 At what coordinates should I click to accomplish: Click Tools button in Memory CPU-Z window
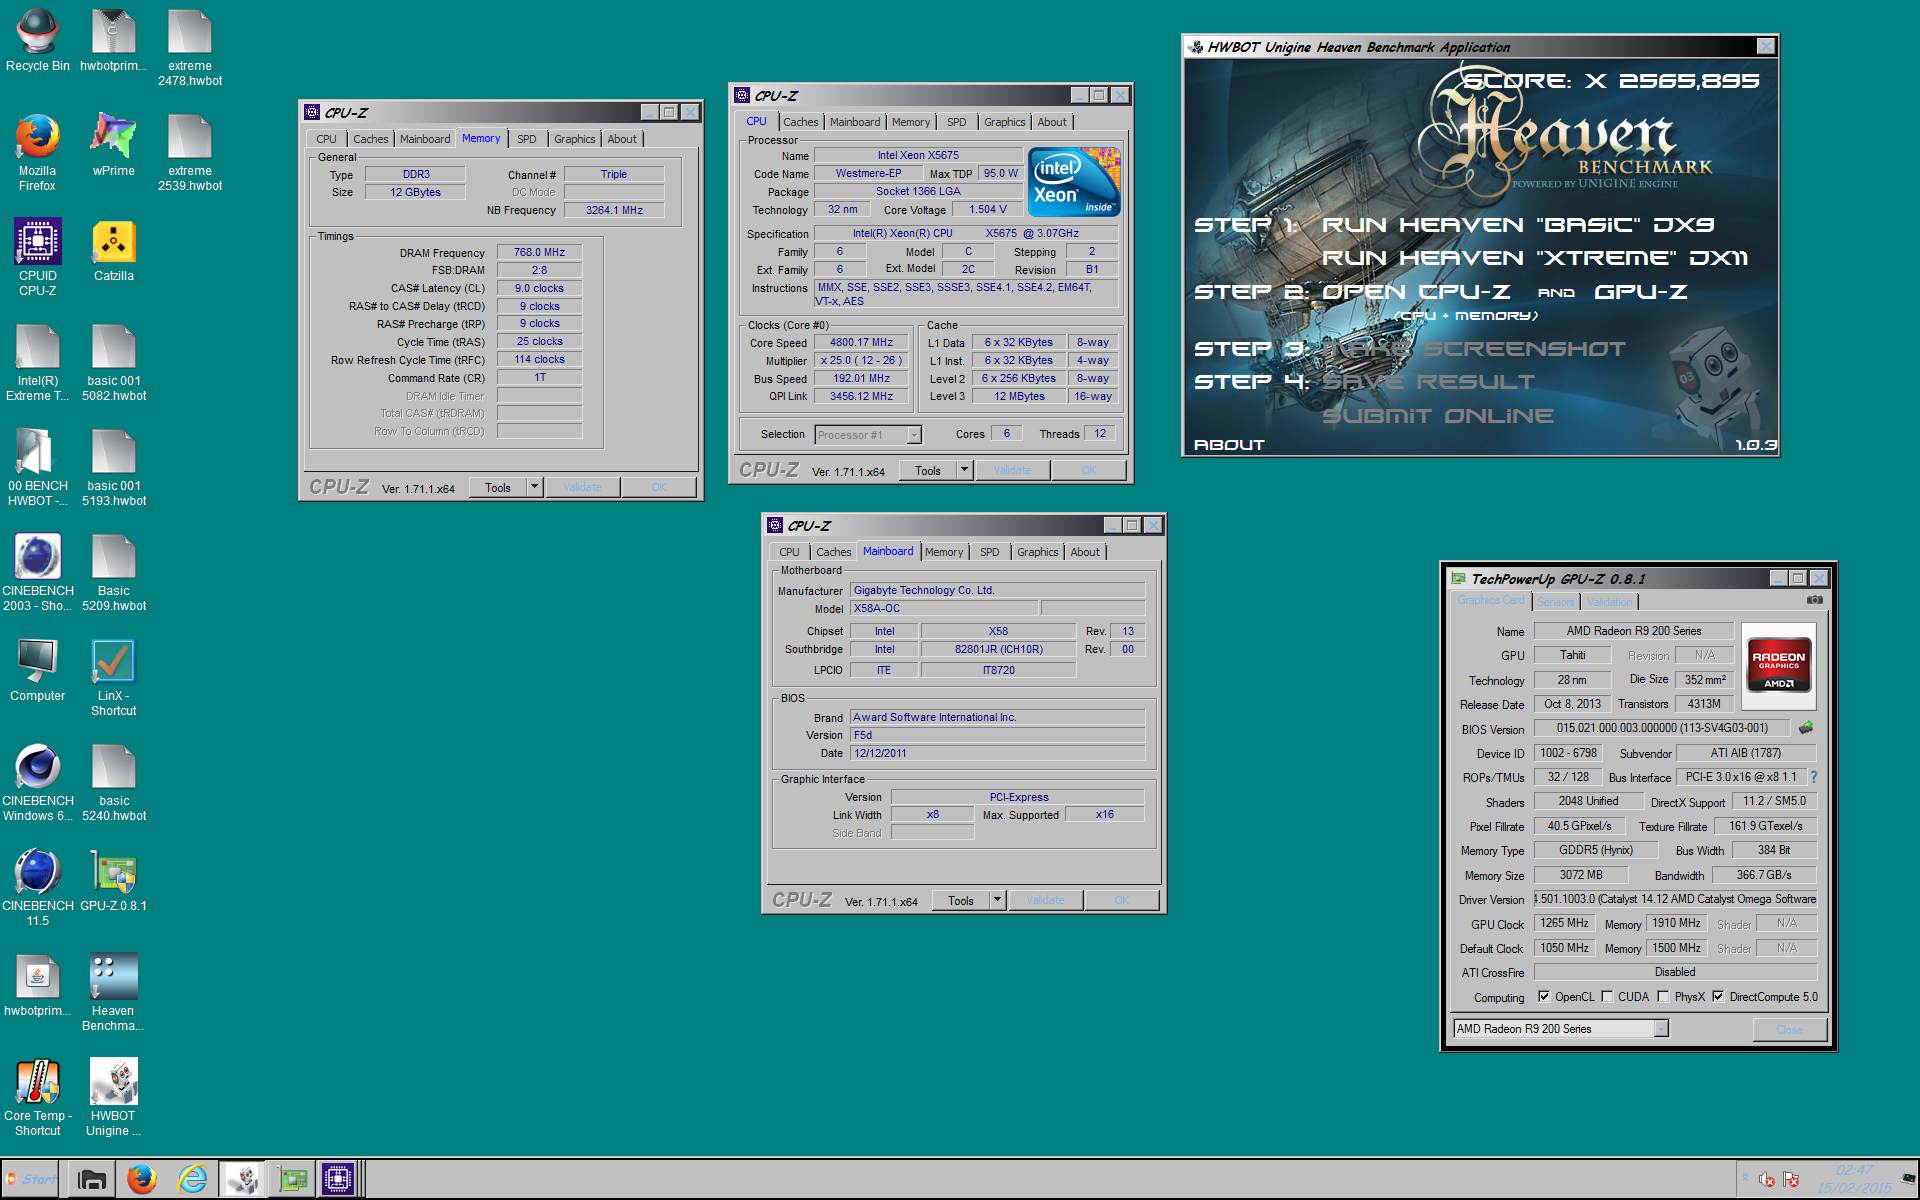[498, 487]
